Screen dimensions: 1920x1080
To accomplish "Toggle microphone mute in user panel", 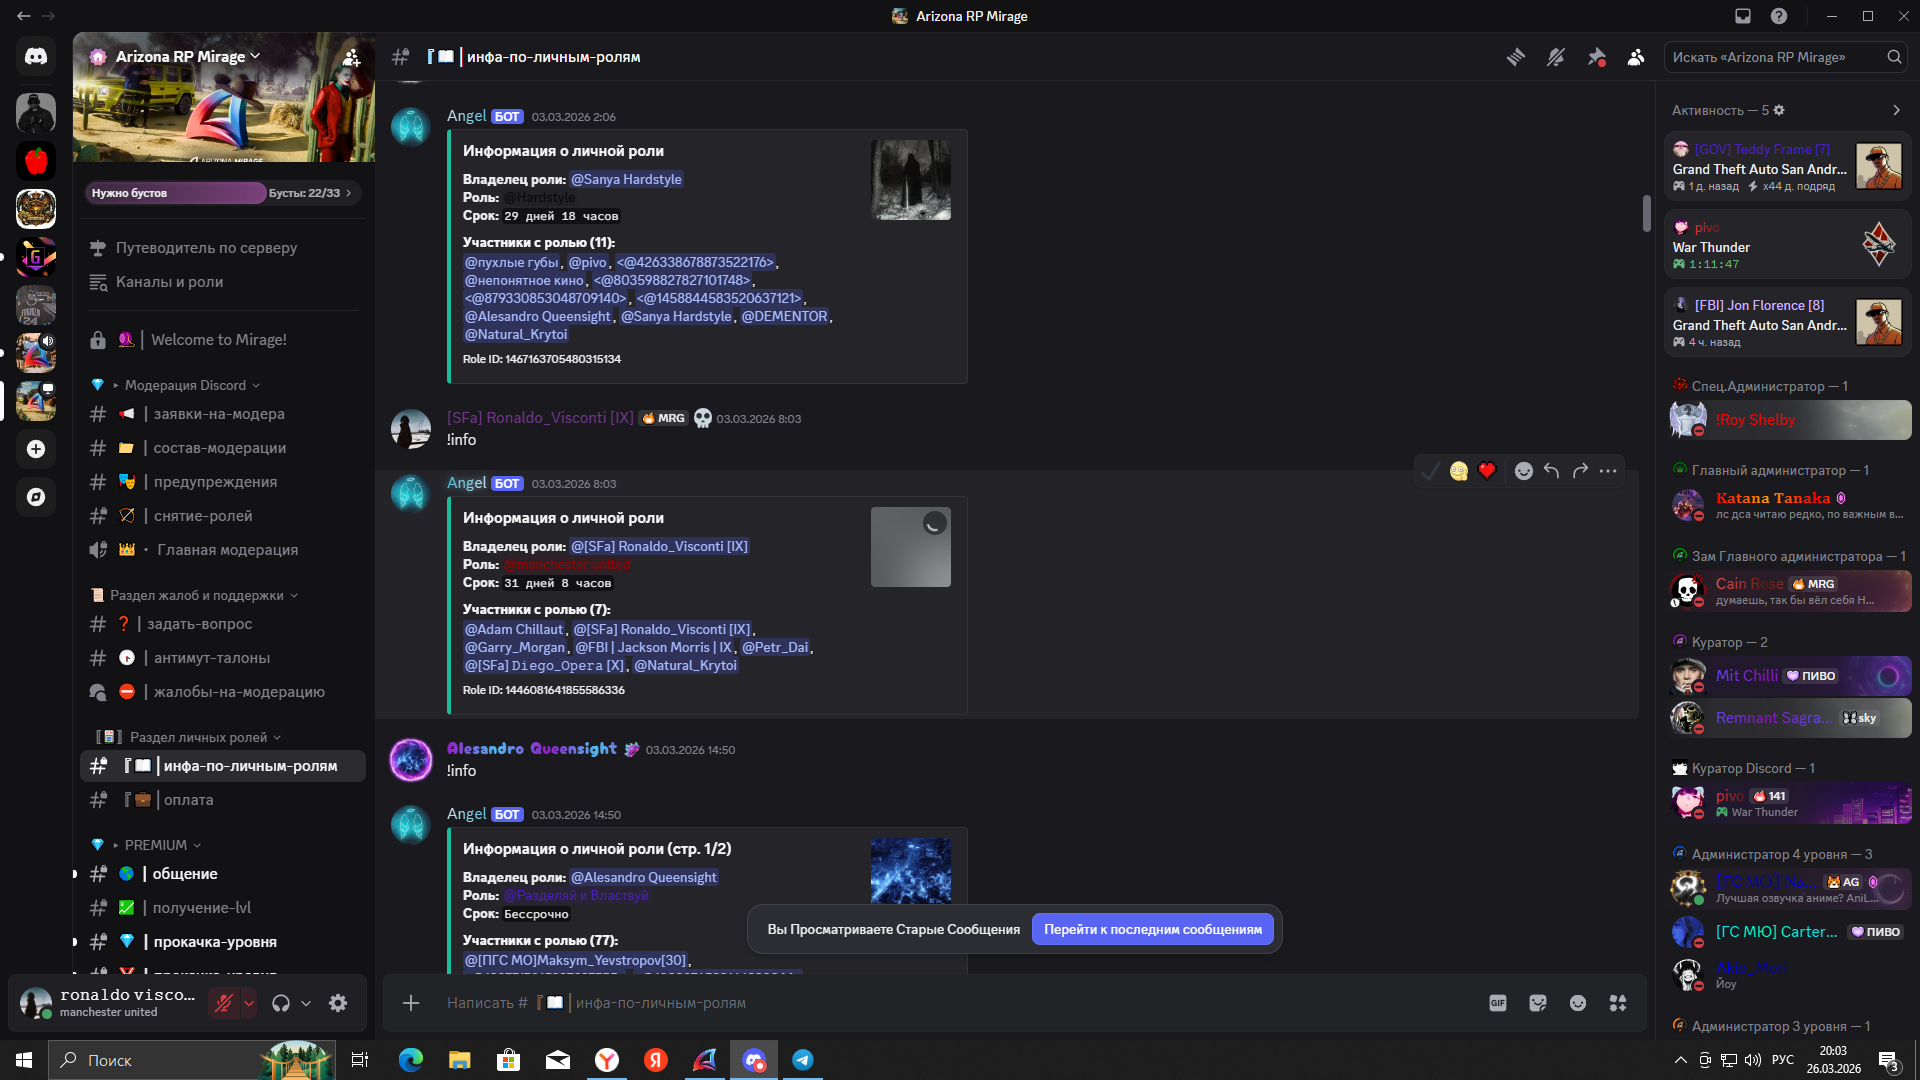I will tap(224, 1003).
